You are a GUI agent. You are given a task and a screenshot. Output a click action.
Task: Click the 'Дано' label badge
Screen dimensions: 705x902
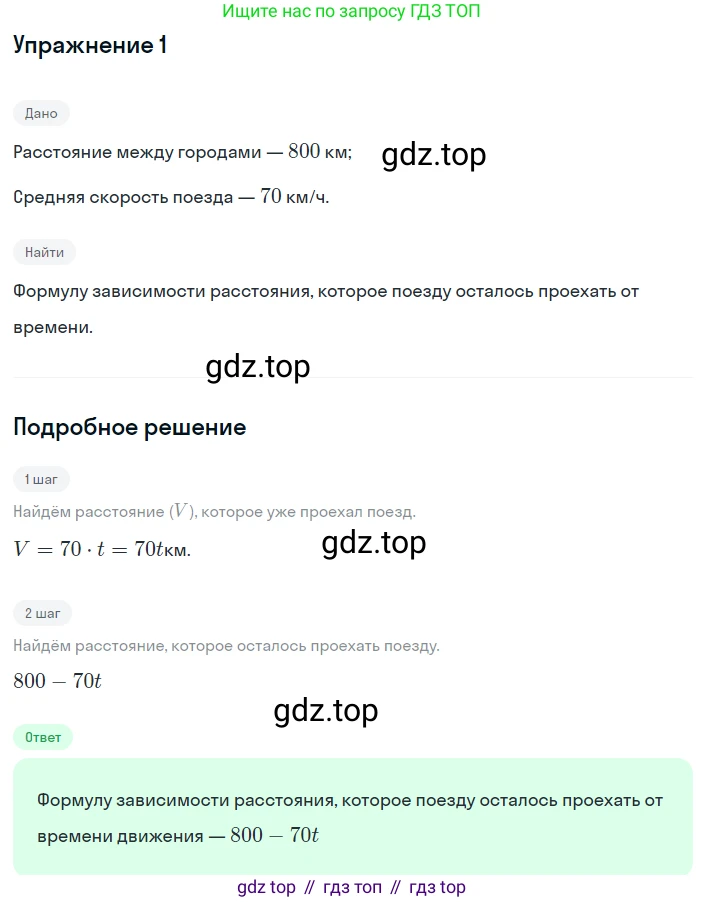pos(41,113)
